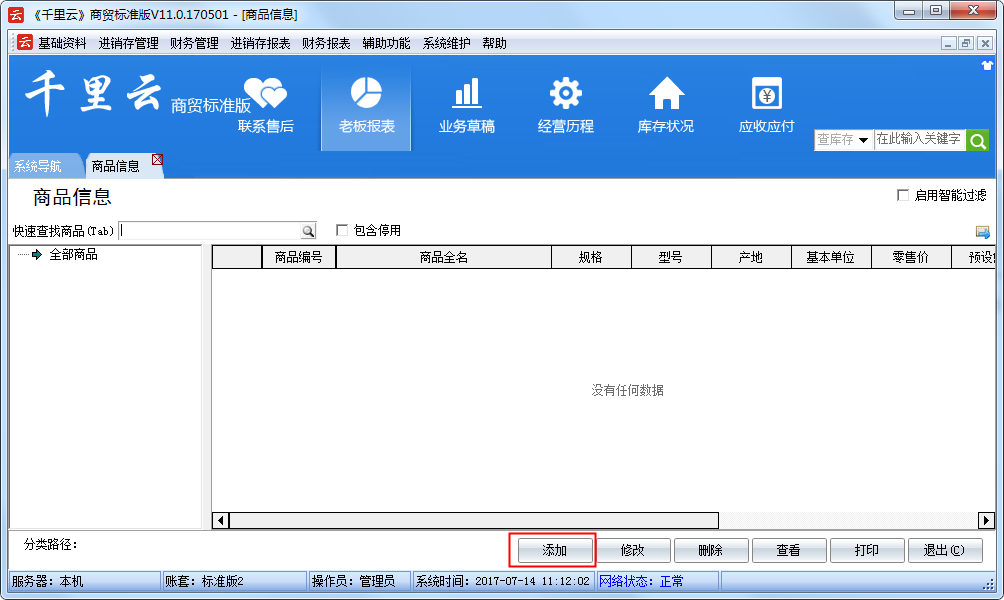This screenshot has height=600, width=1004.
Task: Toggle the 包含停用 checkbox
Action: [342, 230]
